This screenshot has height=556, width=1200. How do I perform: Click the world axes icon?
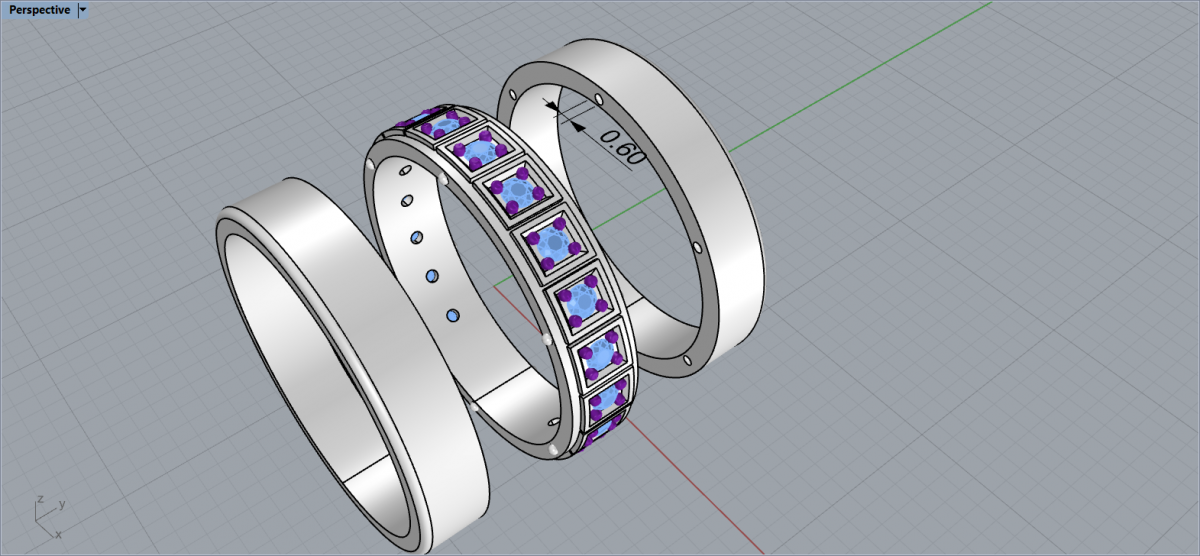[x=48, y=516]
